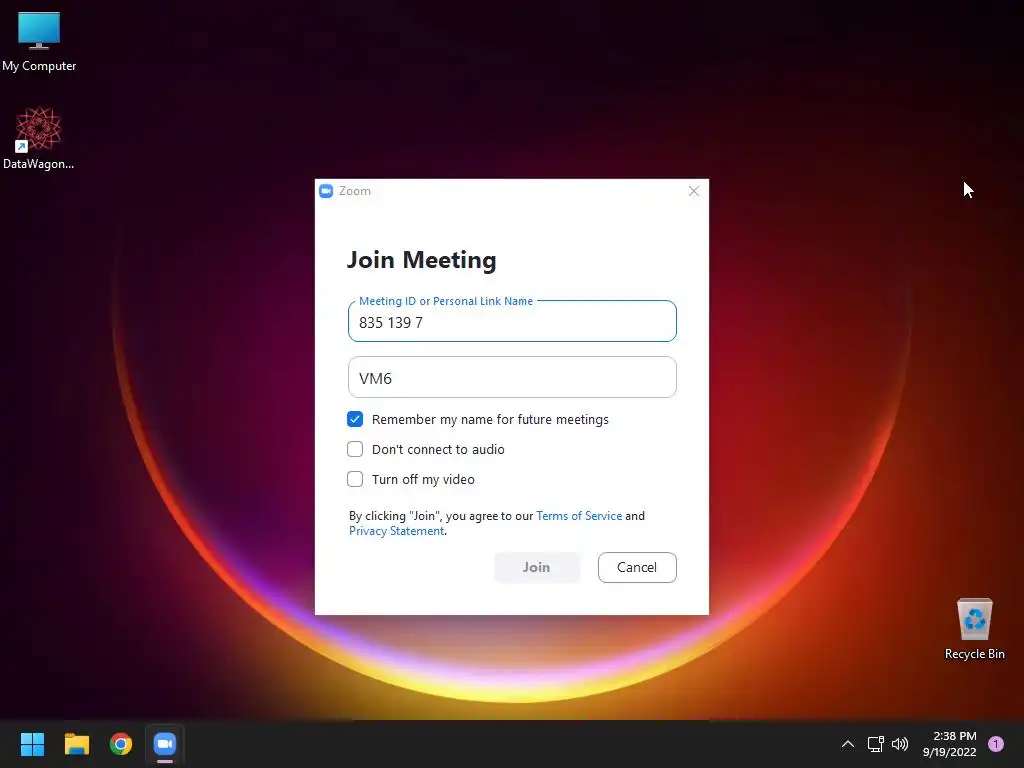Viewport: 1024px width, 768px height.
Task: Open My Computer desktop icon
Action: tap(39, 41)
